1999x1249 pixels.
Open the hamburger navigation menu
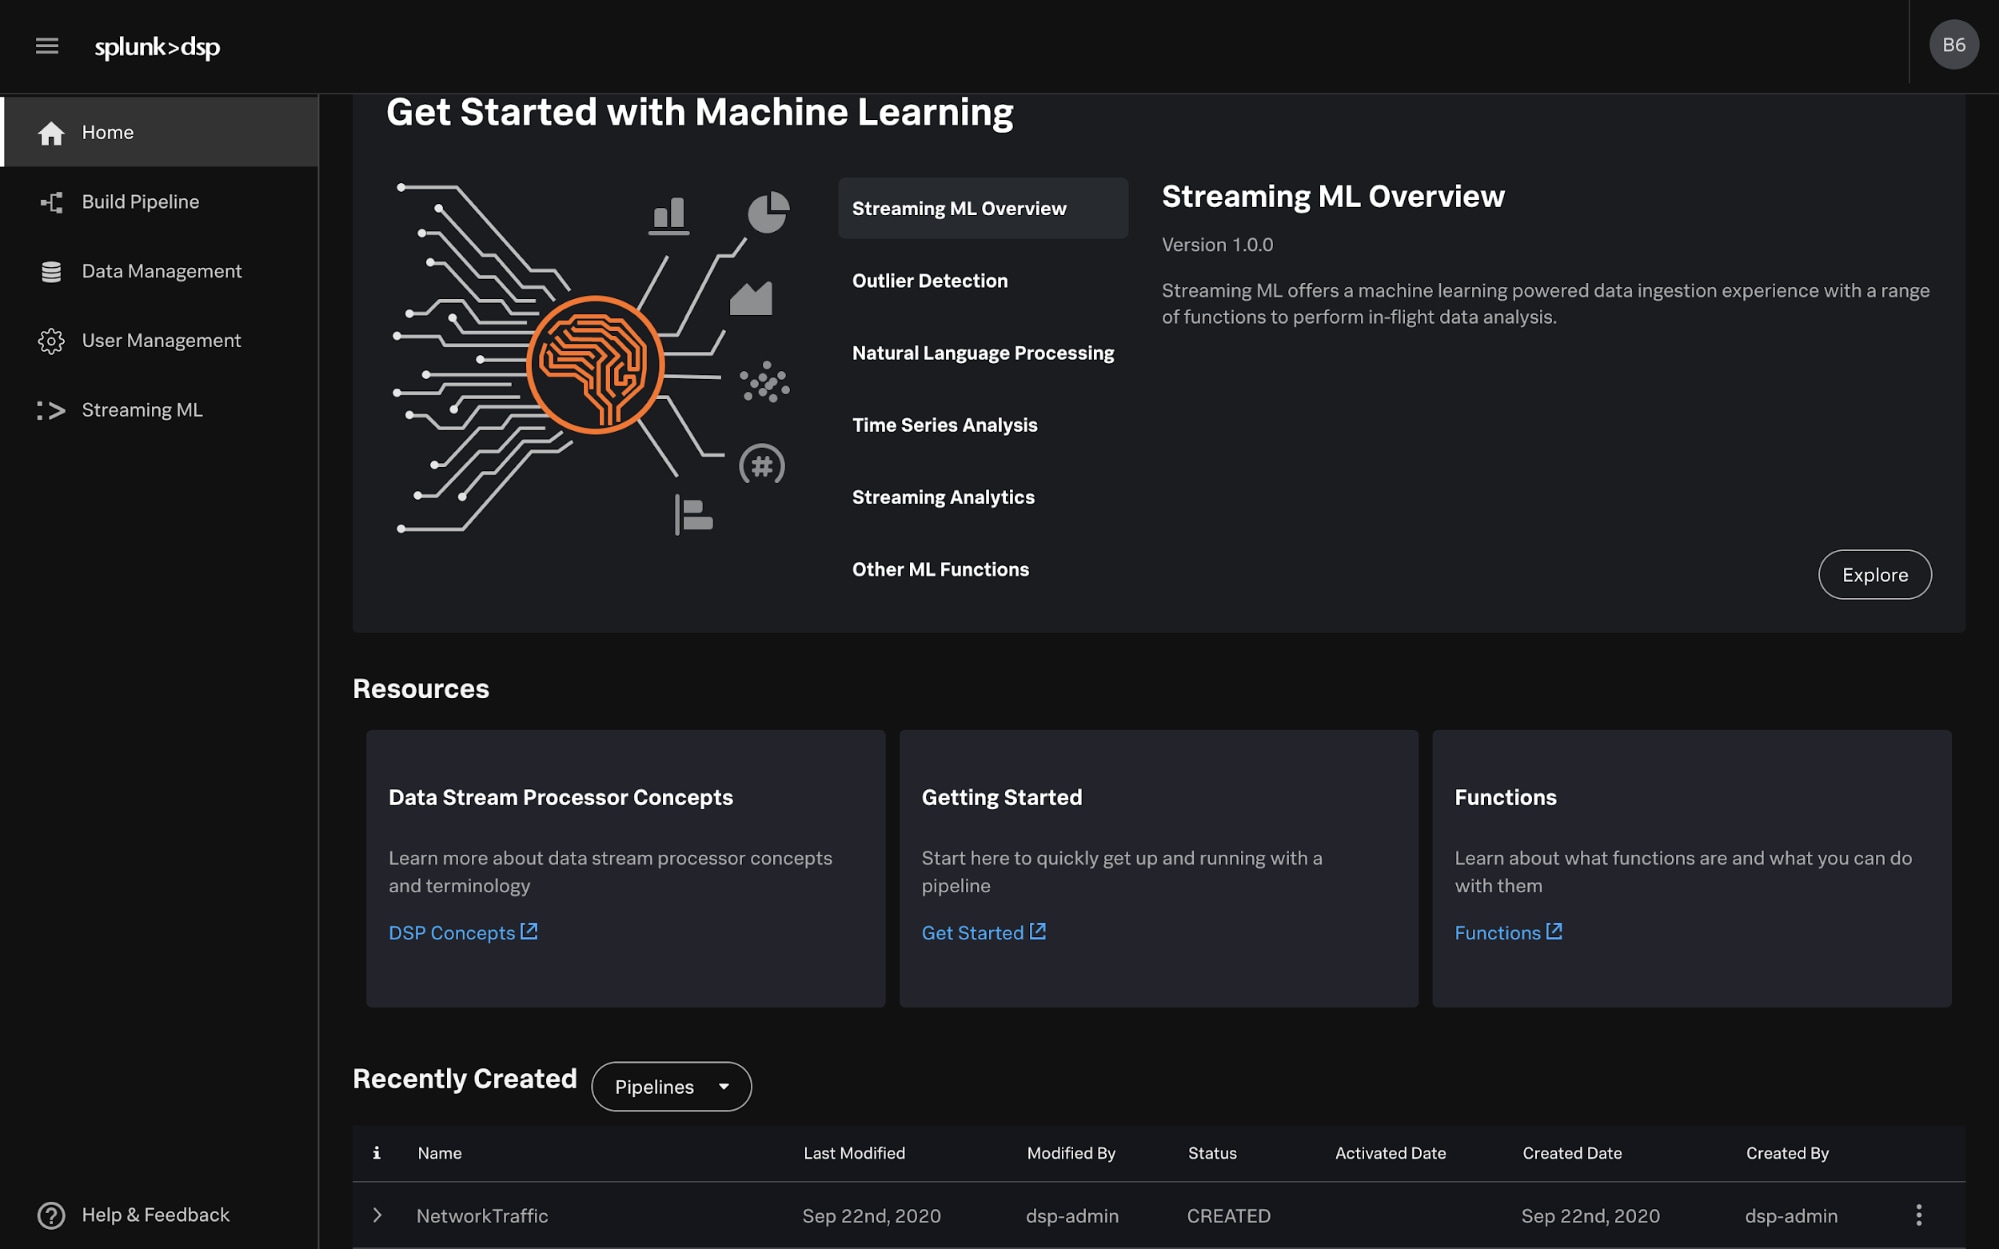coord(47,46)
